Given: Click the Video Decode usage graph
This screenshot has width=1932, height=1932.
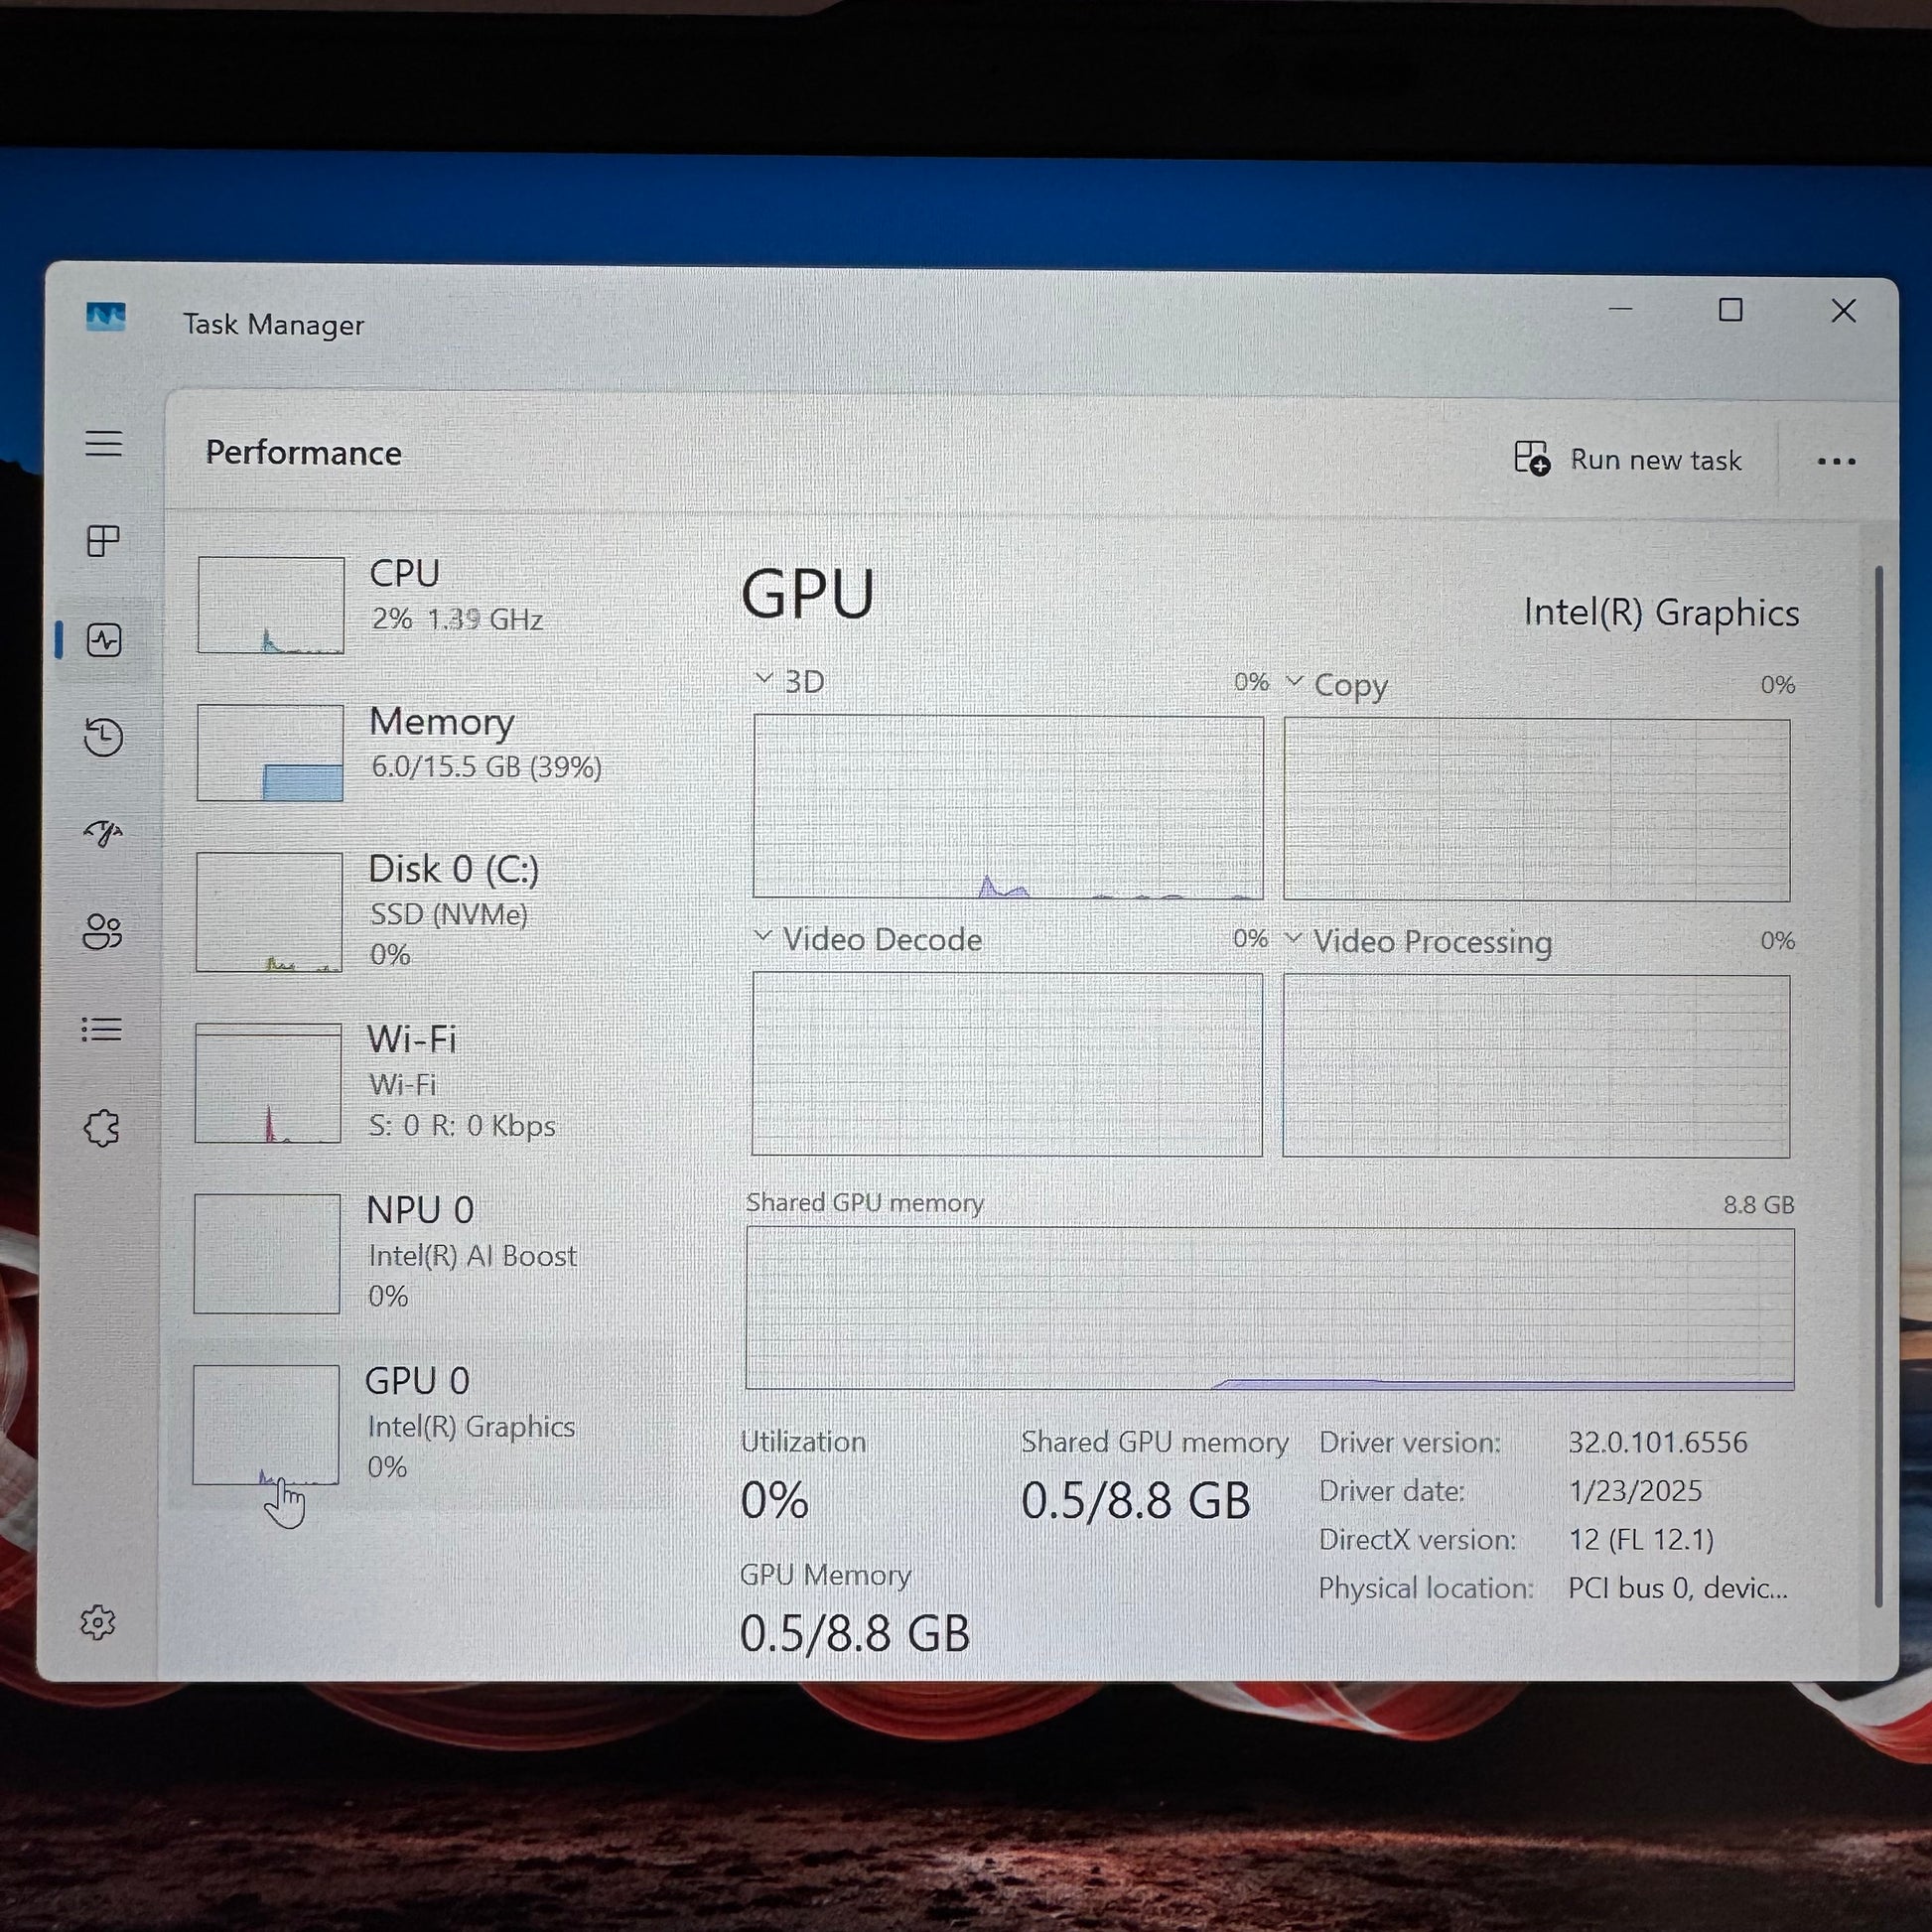Looking at the screenshot, I should tap(1007, 1064).
